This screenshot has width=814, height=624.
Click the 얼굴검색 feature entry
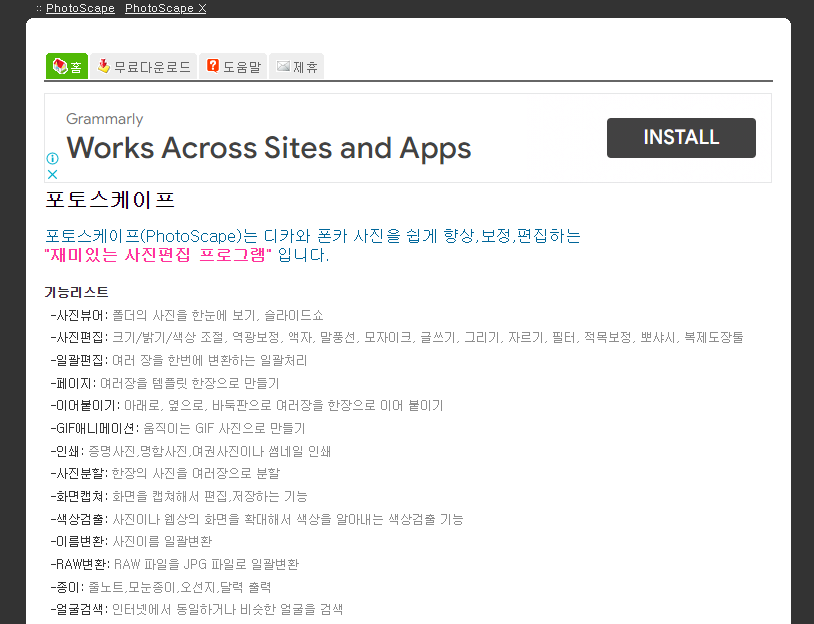[x=197, y=609]
